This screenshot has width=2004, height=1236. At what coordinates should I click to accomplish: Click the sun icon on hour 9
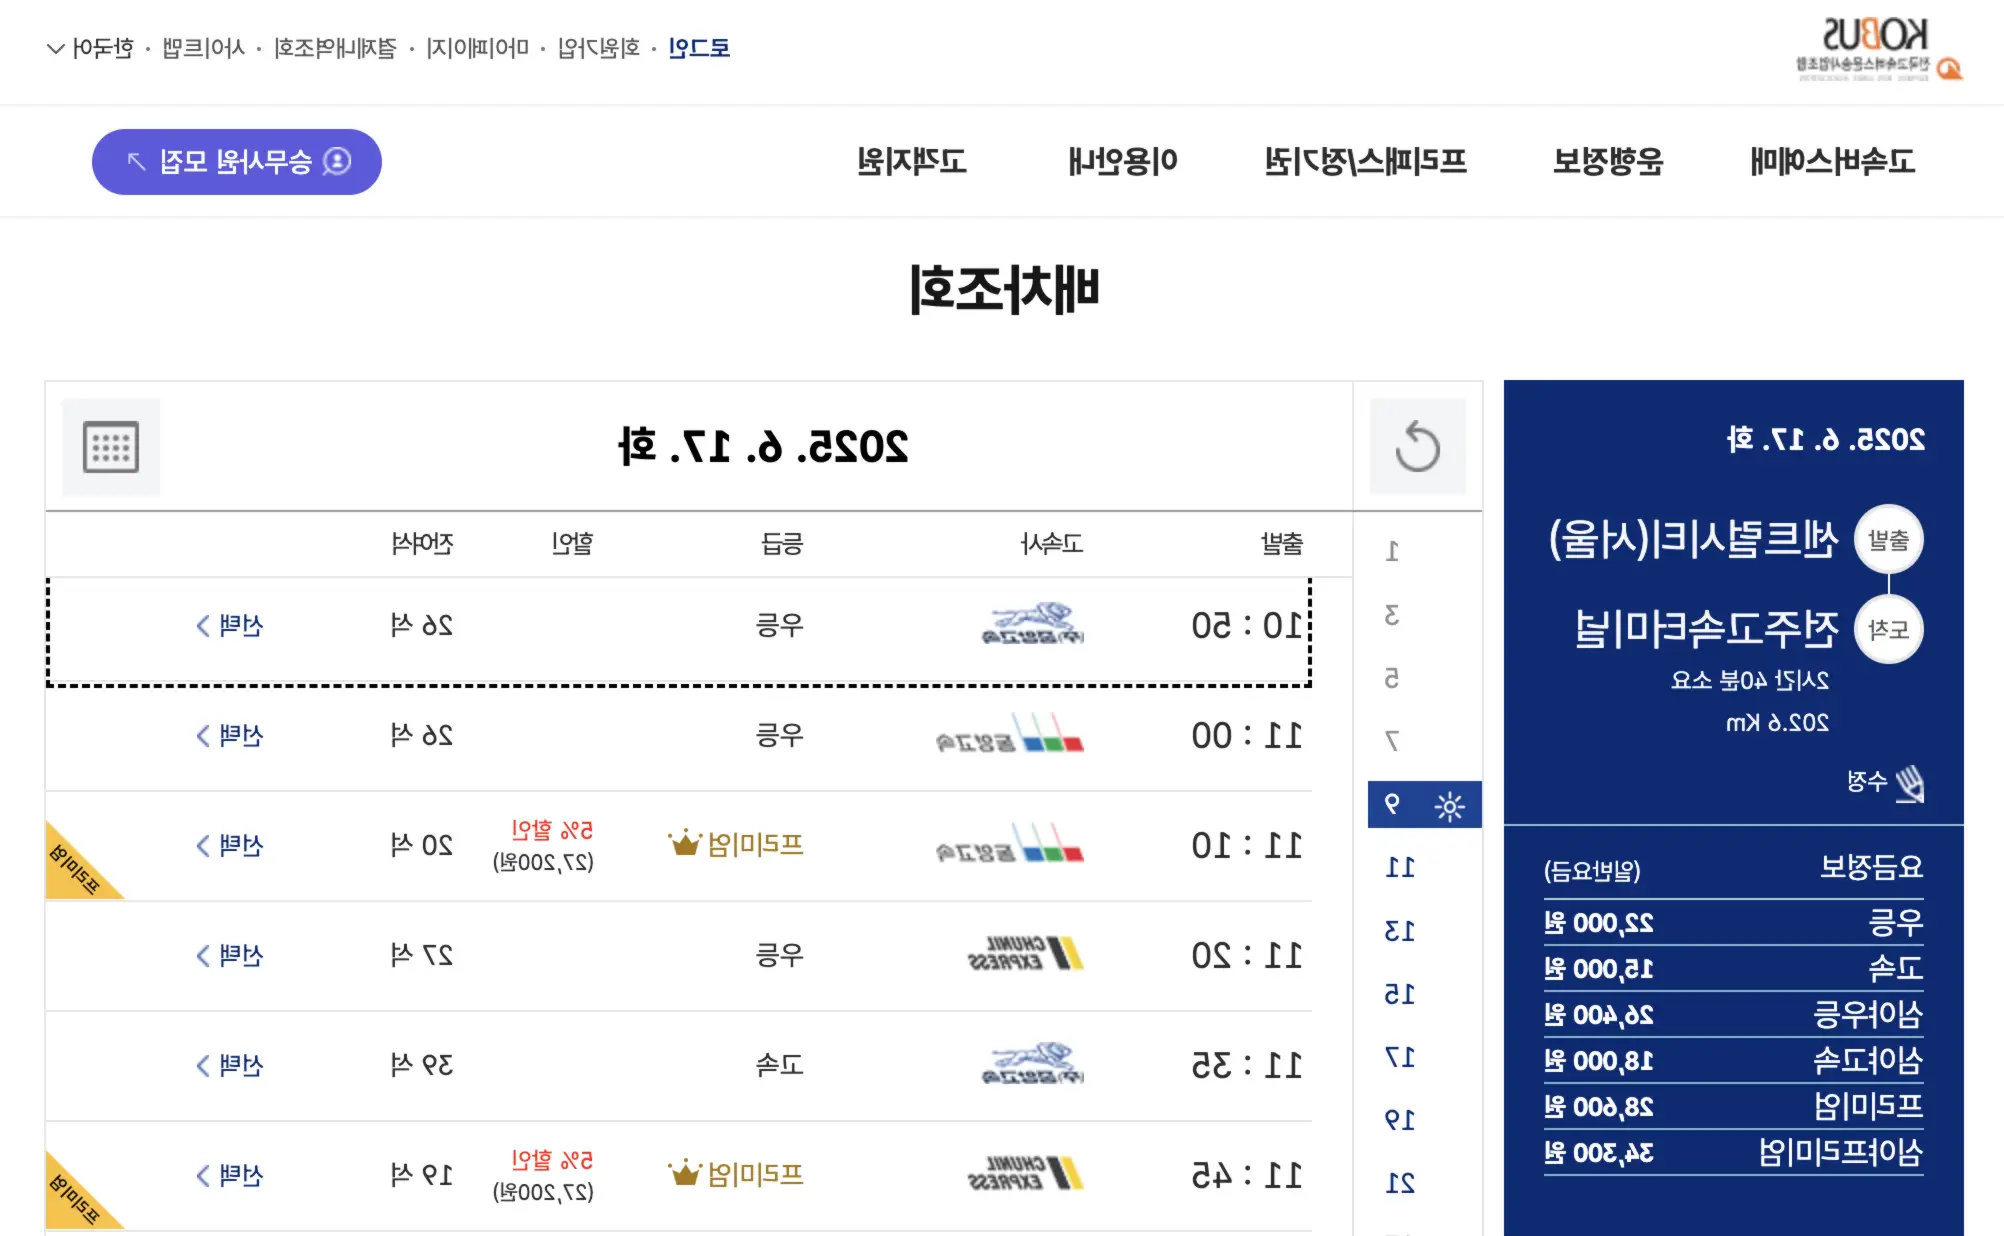(x=1449, y=806)
